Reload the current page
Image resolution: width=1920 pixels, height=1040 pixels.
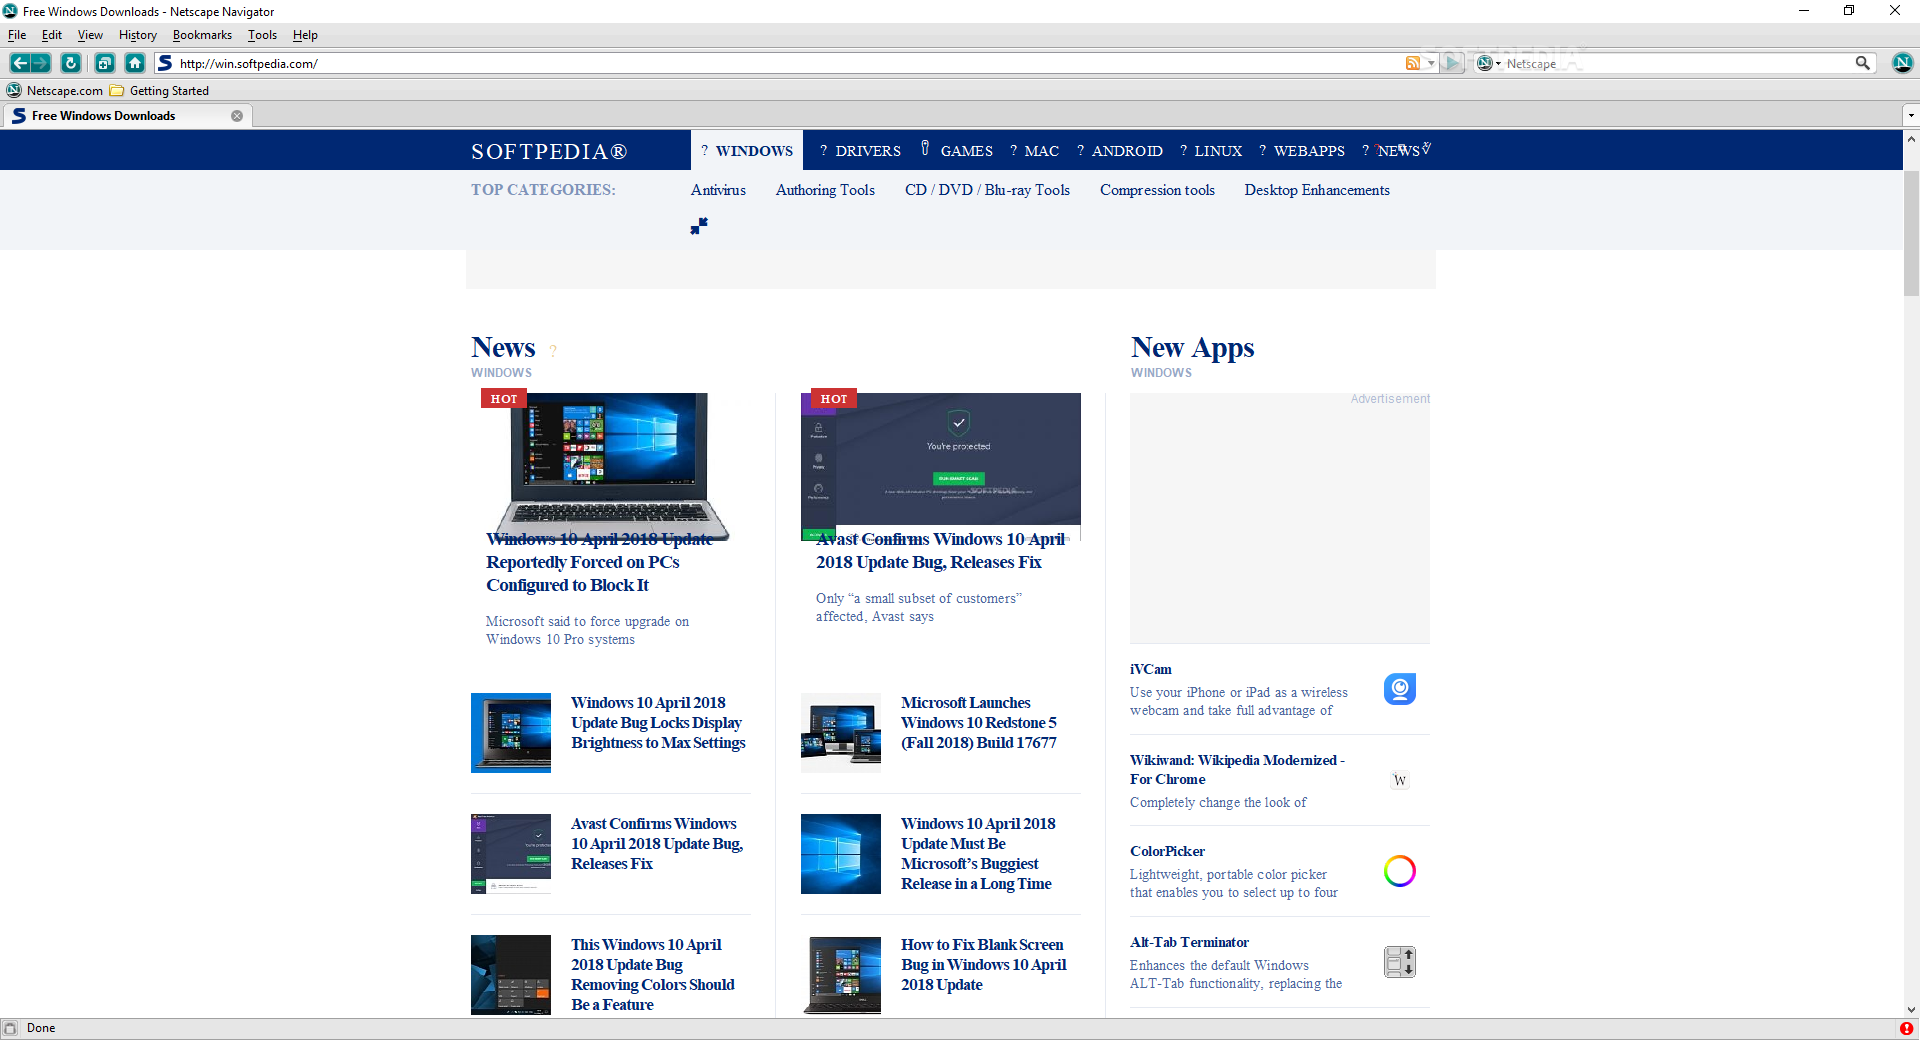[70, 63]
